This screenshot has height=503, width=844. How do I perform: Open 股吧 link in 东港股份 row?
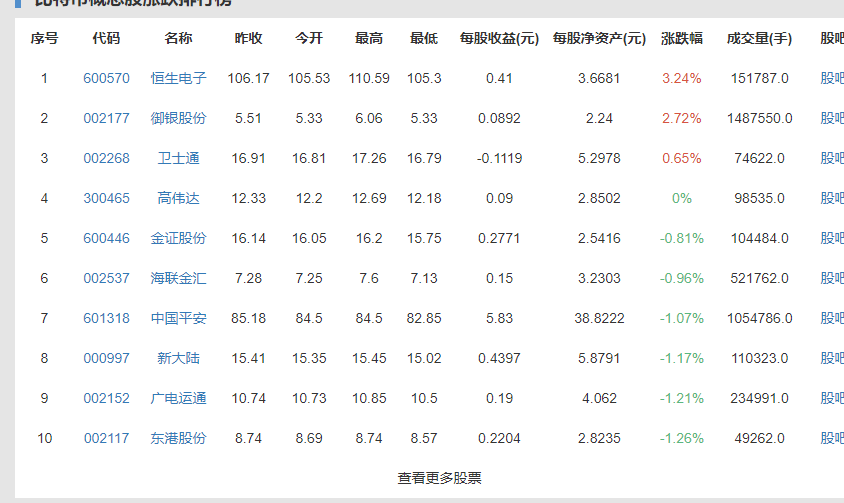(832, 438)
